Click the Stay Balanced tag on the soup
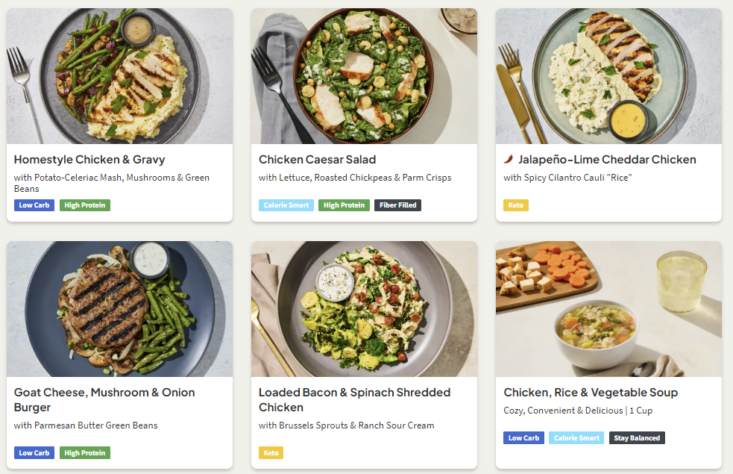This screenshot has height=474, width=733. point(637,438)
